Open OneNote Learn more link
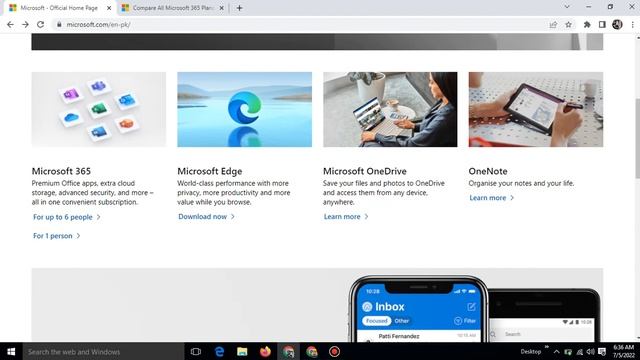Image resolution: width=640 pixels, height=360 pixels. coord(491,198)
